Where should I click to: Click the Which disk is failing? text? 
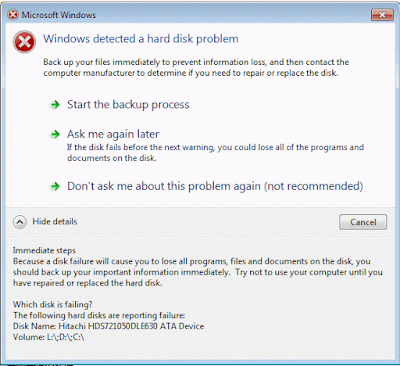pyautogui.click(x=53, y=304)
